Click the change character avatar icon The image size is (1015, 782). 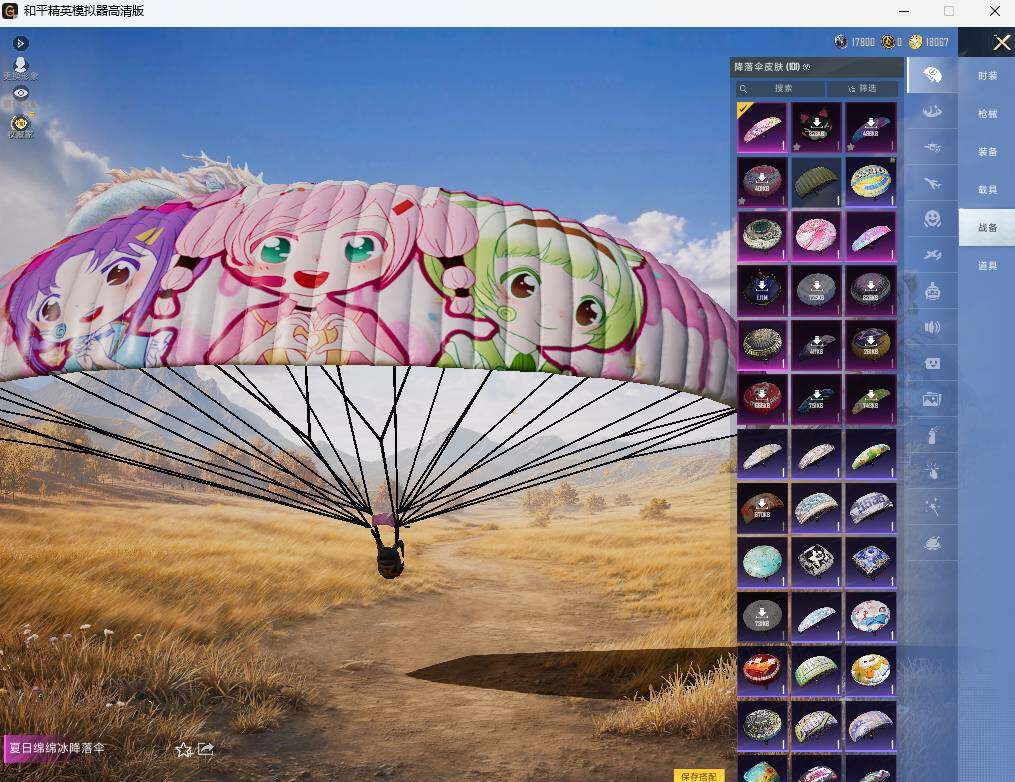click(21, 67)
